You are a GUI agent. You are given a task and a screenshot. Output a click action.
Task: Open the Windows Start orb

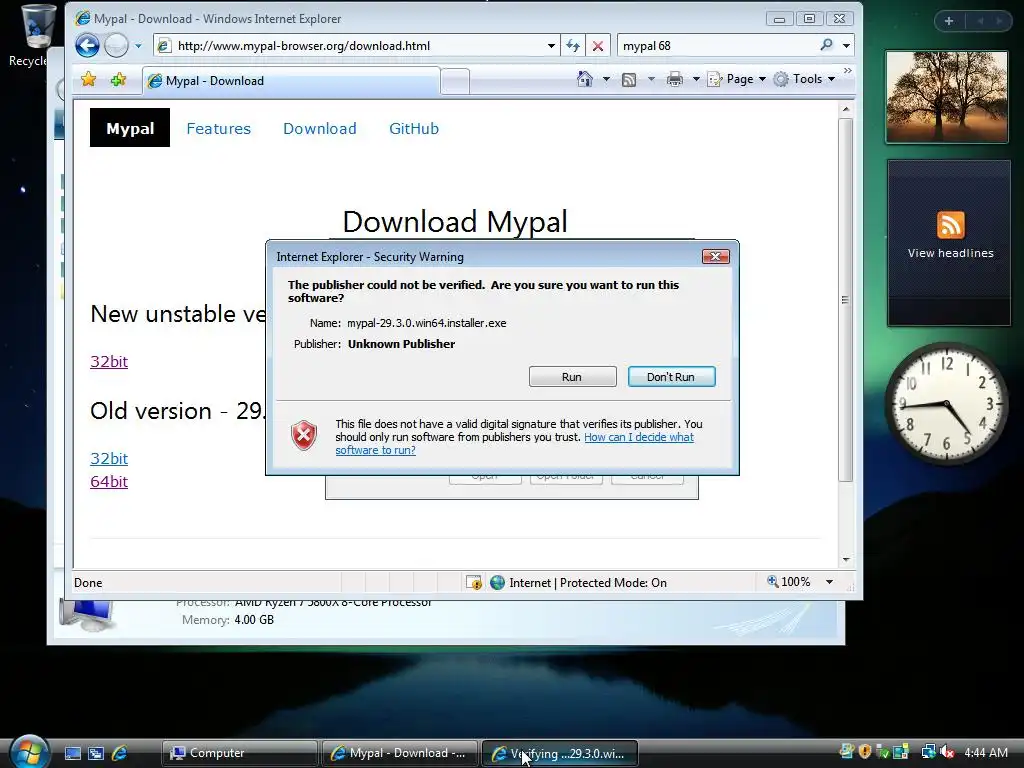coord(29,752)
